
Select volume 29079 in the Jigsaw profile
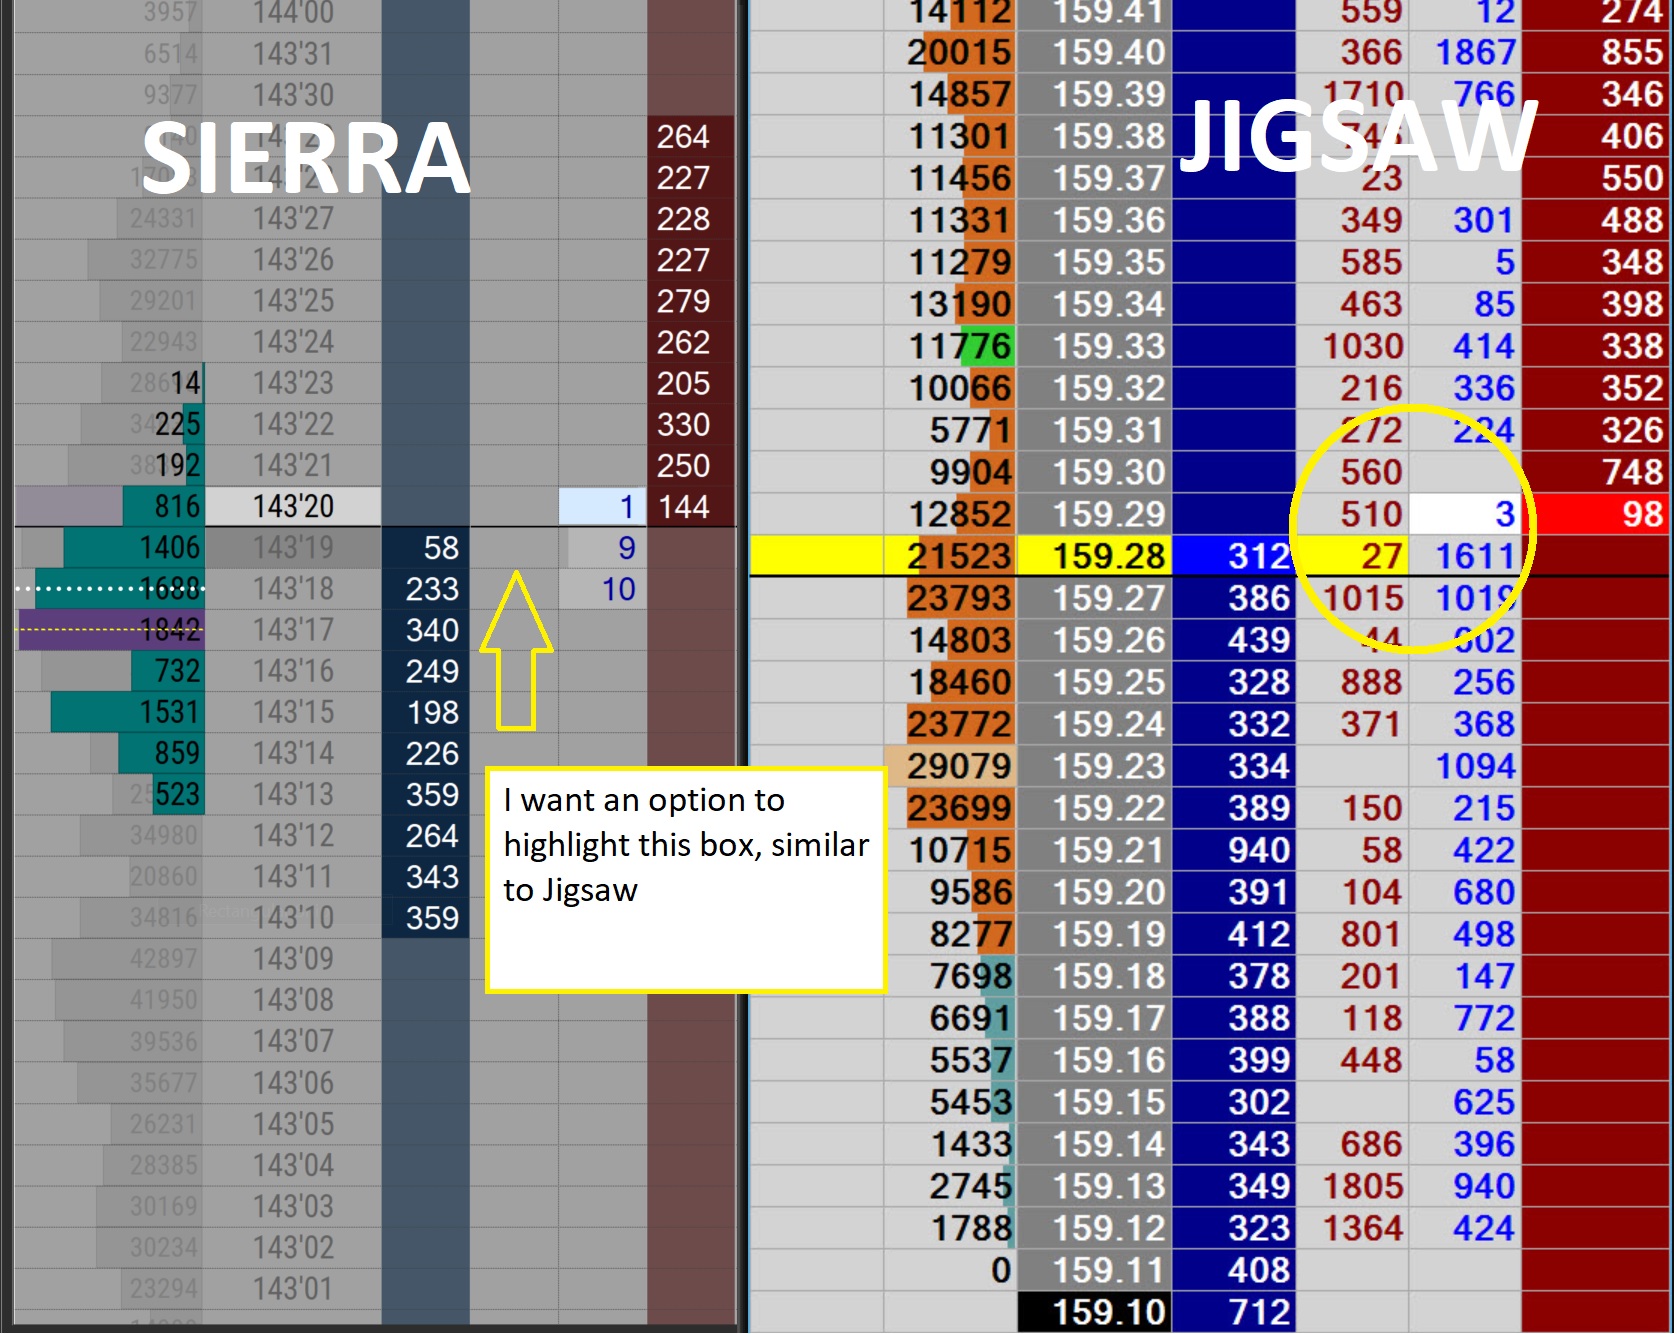[950, 766]
